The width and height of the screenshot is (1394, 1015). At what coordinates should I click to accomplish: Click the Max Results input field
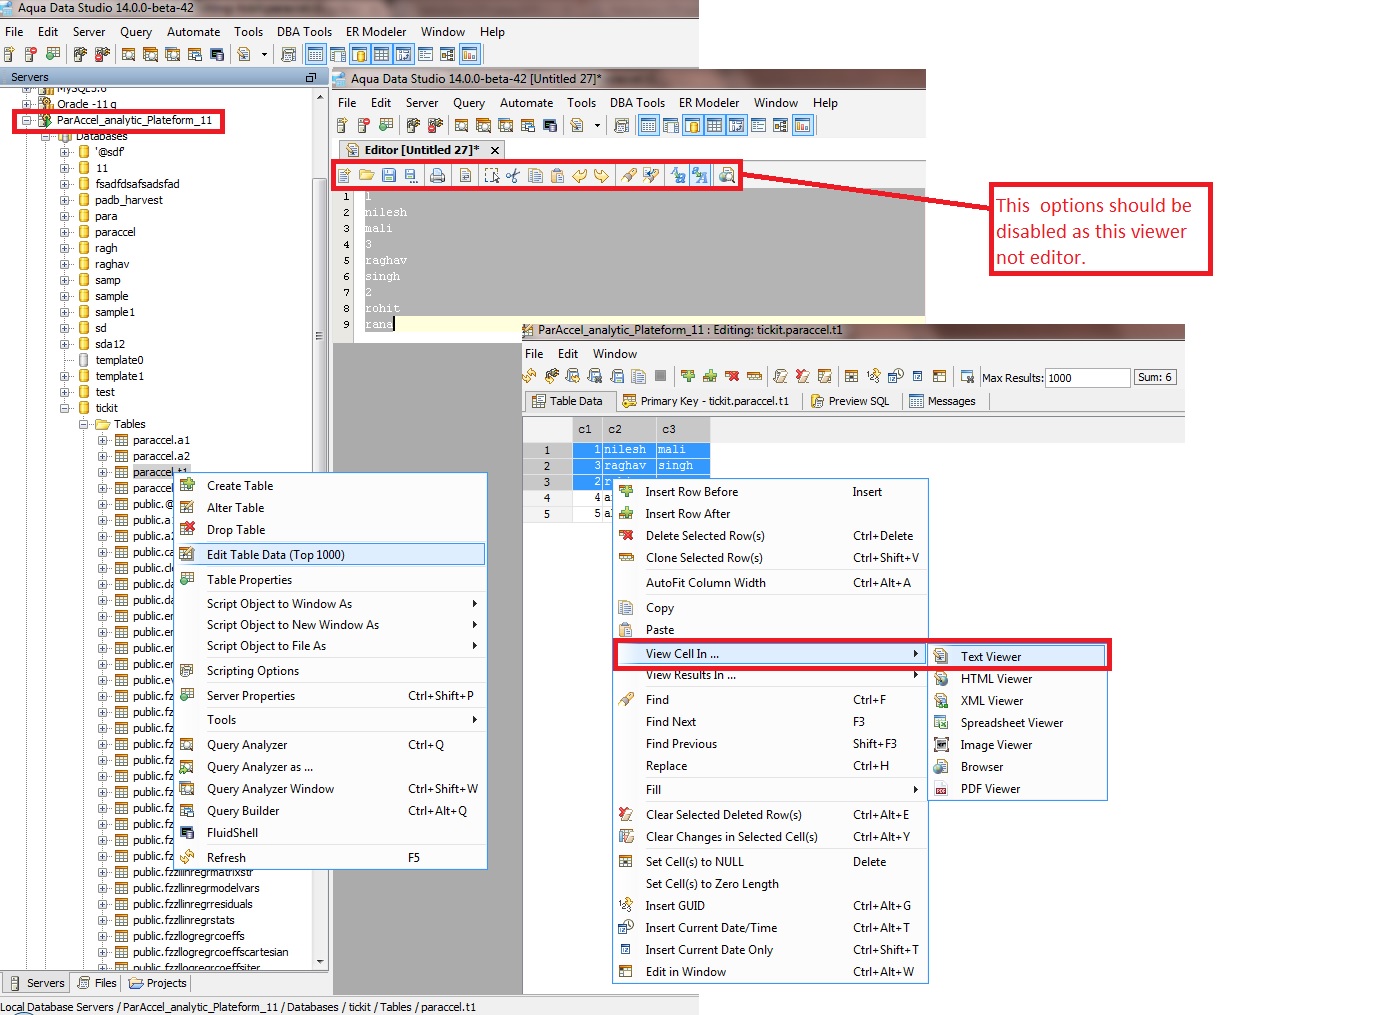pos(1087,378)
